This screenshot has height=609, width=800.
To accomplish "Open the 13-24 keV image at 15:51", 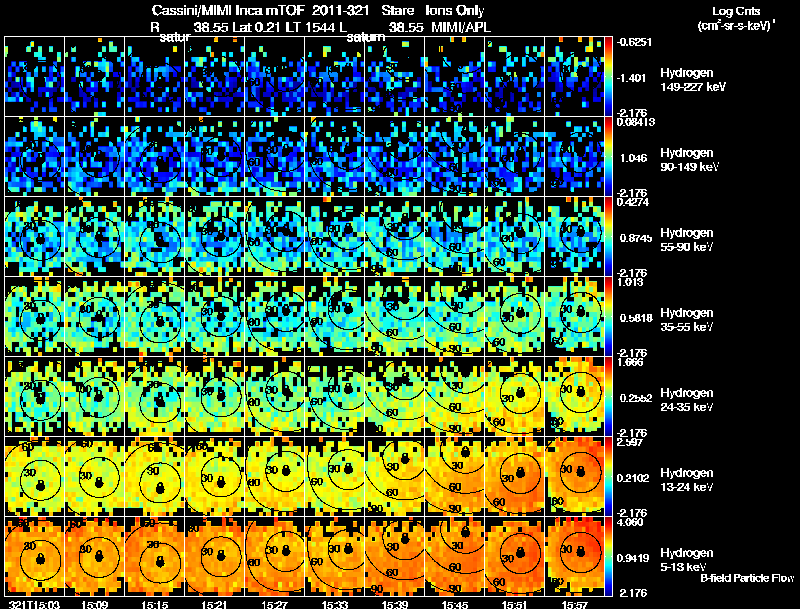I will (515, 477).
